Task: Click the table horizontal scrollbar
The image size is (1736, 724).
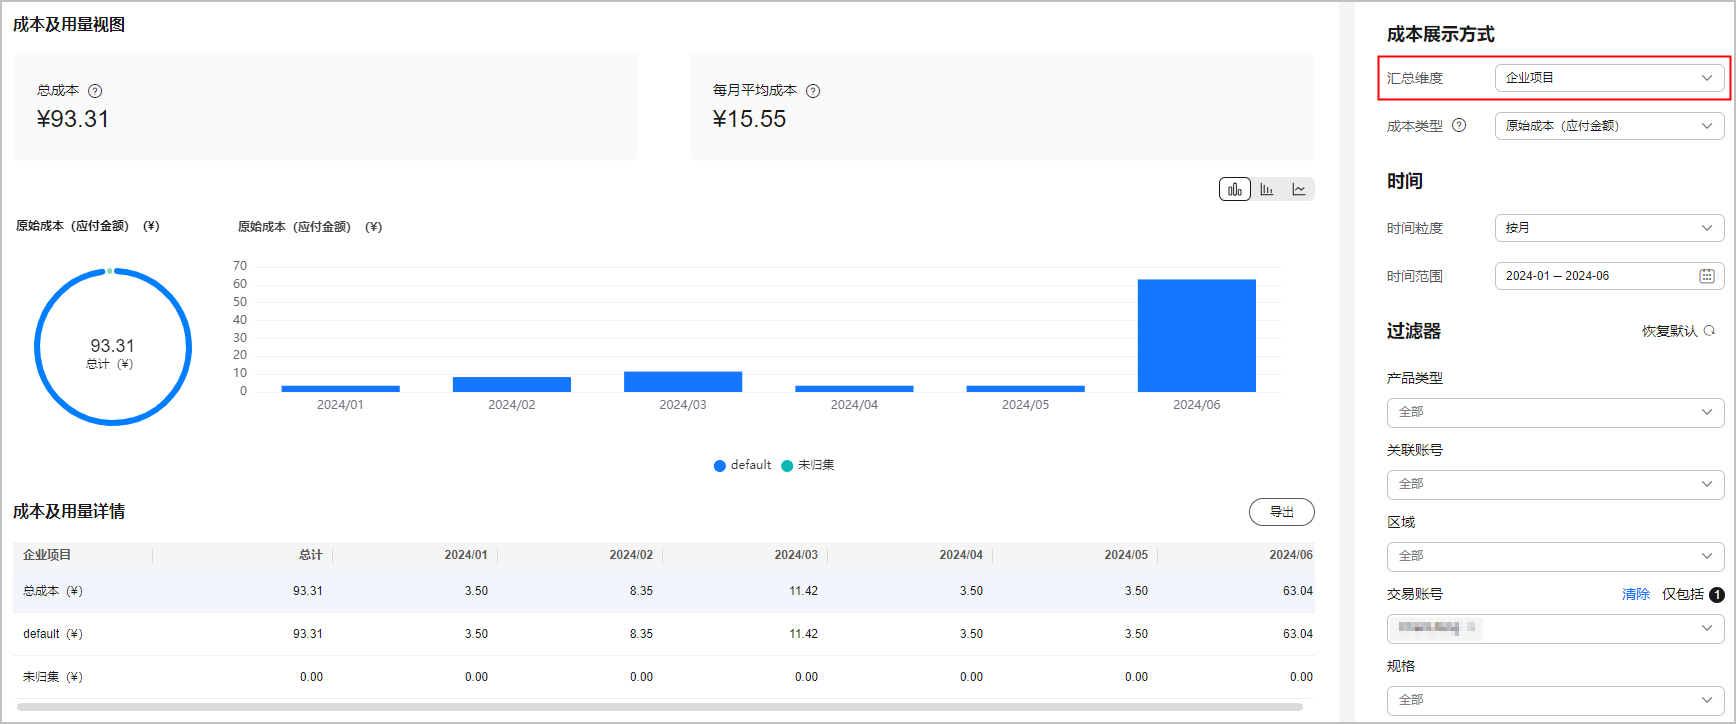Action: [660, 707]
